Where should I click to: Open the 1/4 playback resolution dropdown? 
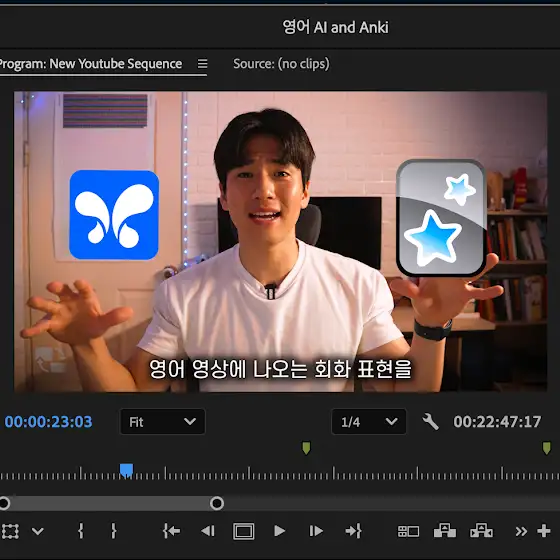tap(369, 422)
